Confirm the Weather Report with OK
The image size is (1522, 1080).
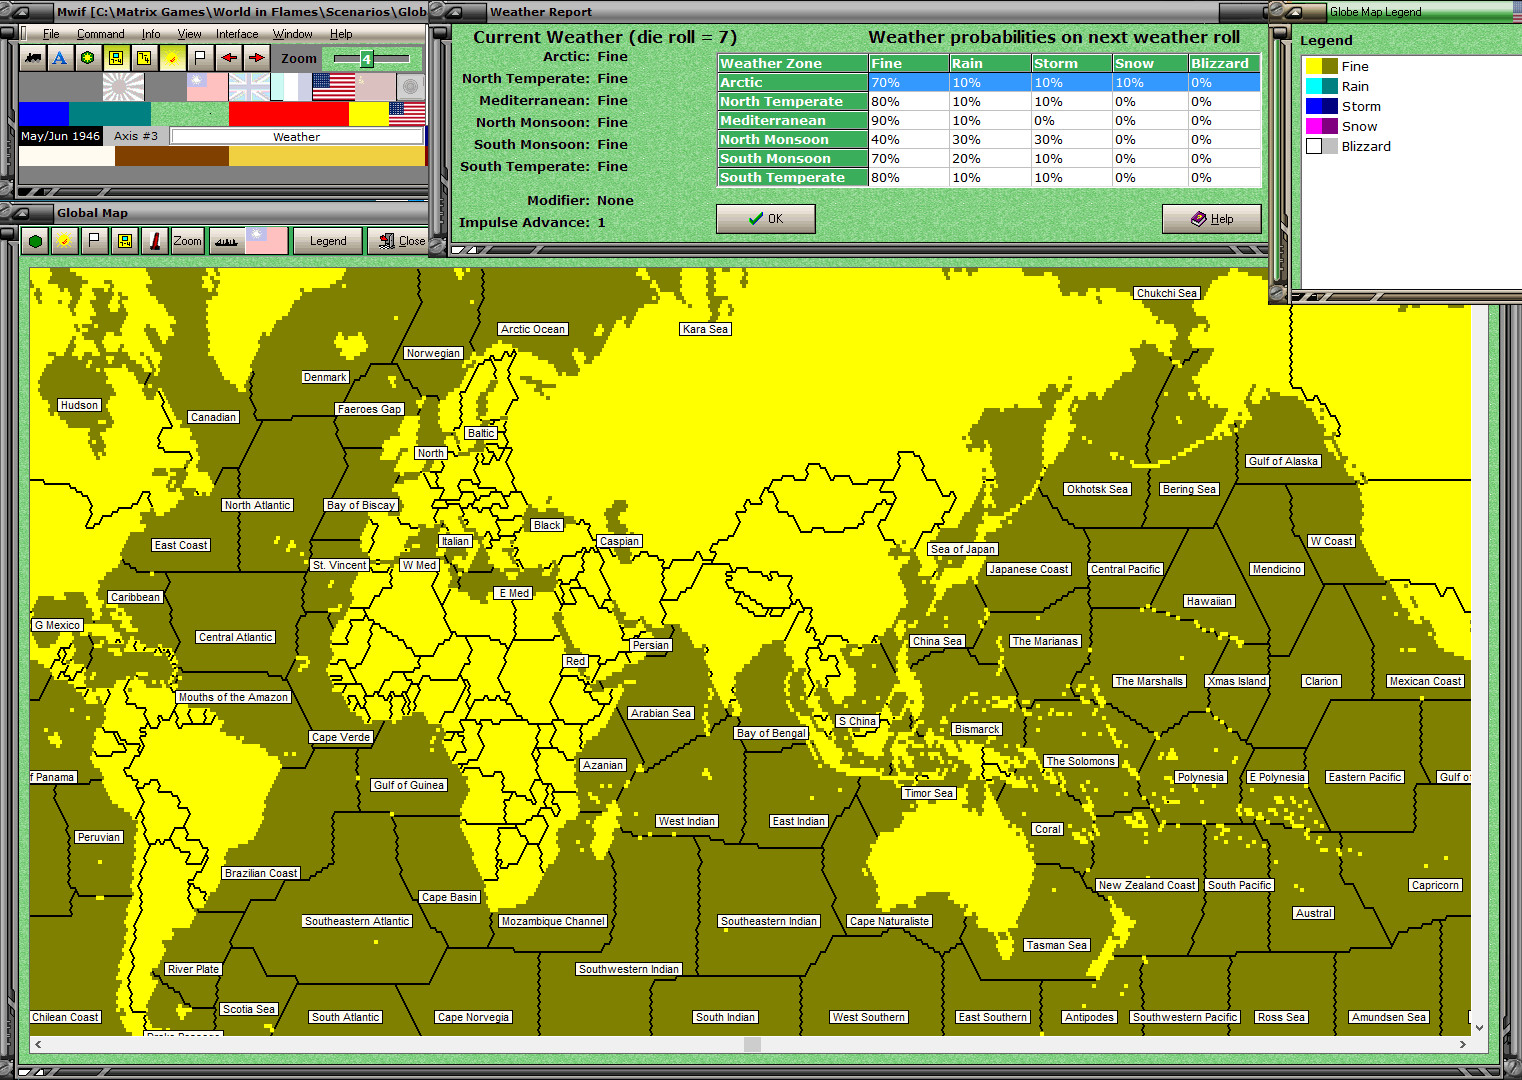[766, 219]
